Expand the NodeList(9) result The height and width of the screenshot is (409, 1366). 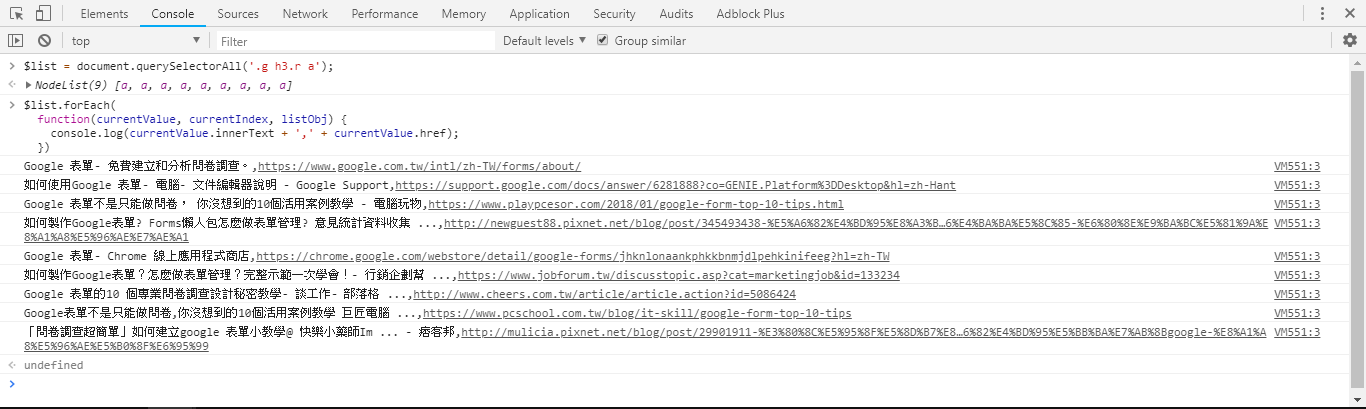coord(29,85)
